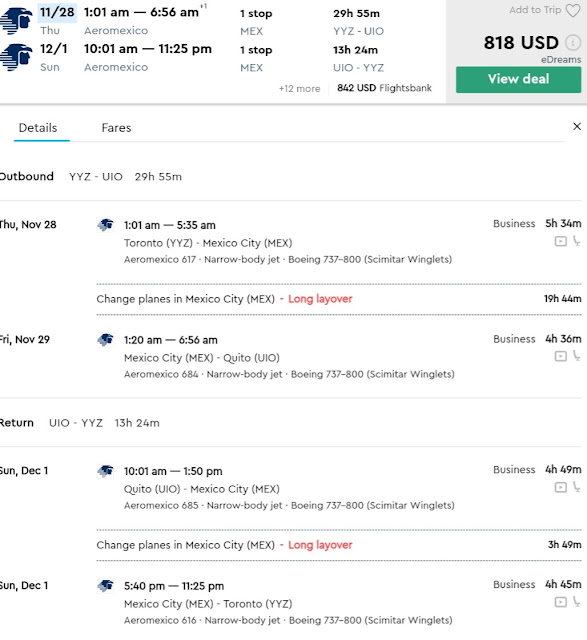Select the Details tab
587x640 pixels.
(x=38, y=128)
